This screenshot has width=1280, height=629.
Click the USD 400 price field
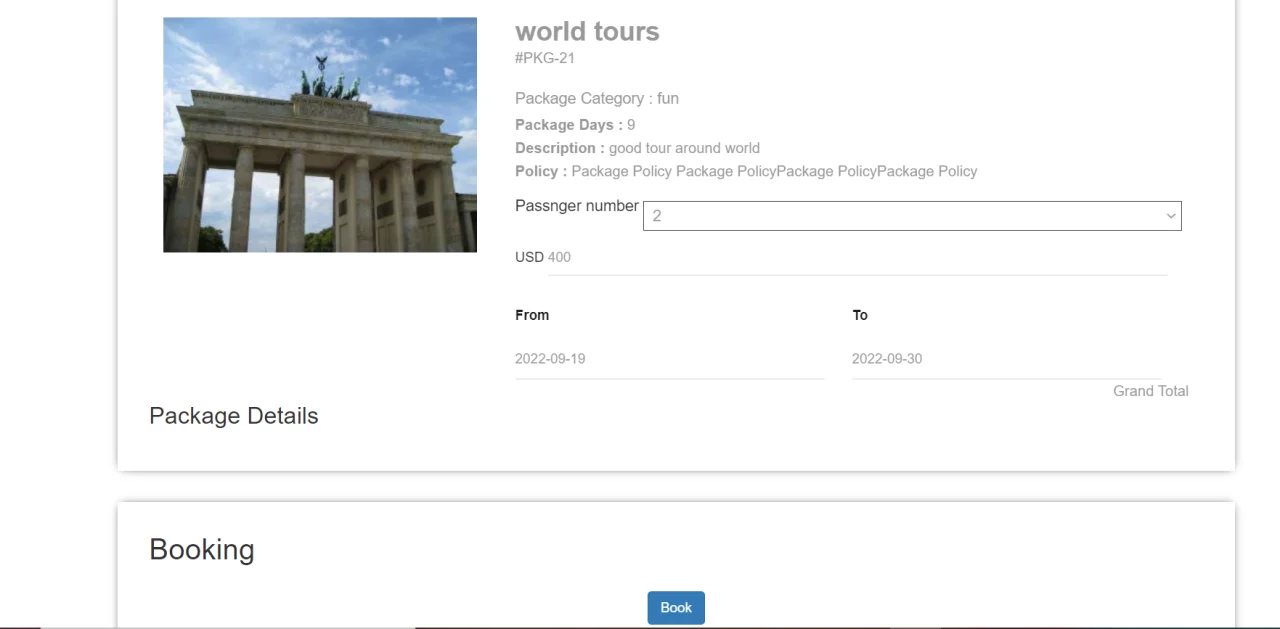pyautogui.click(x=857, y=258)
